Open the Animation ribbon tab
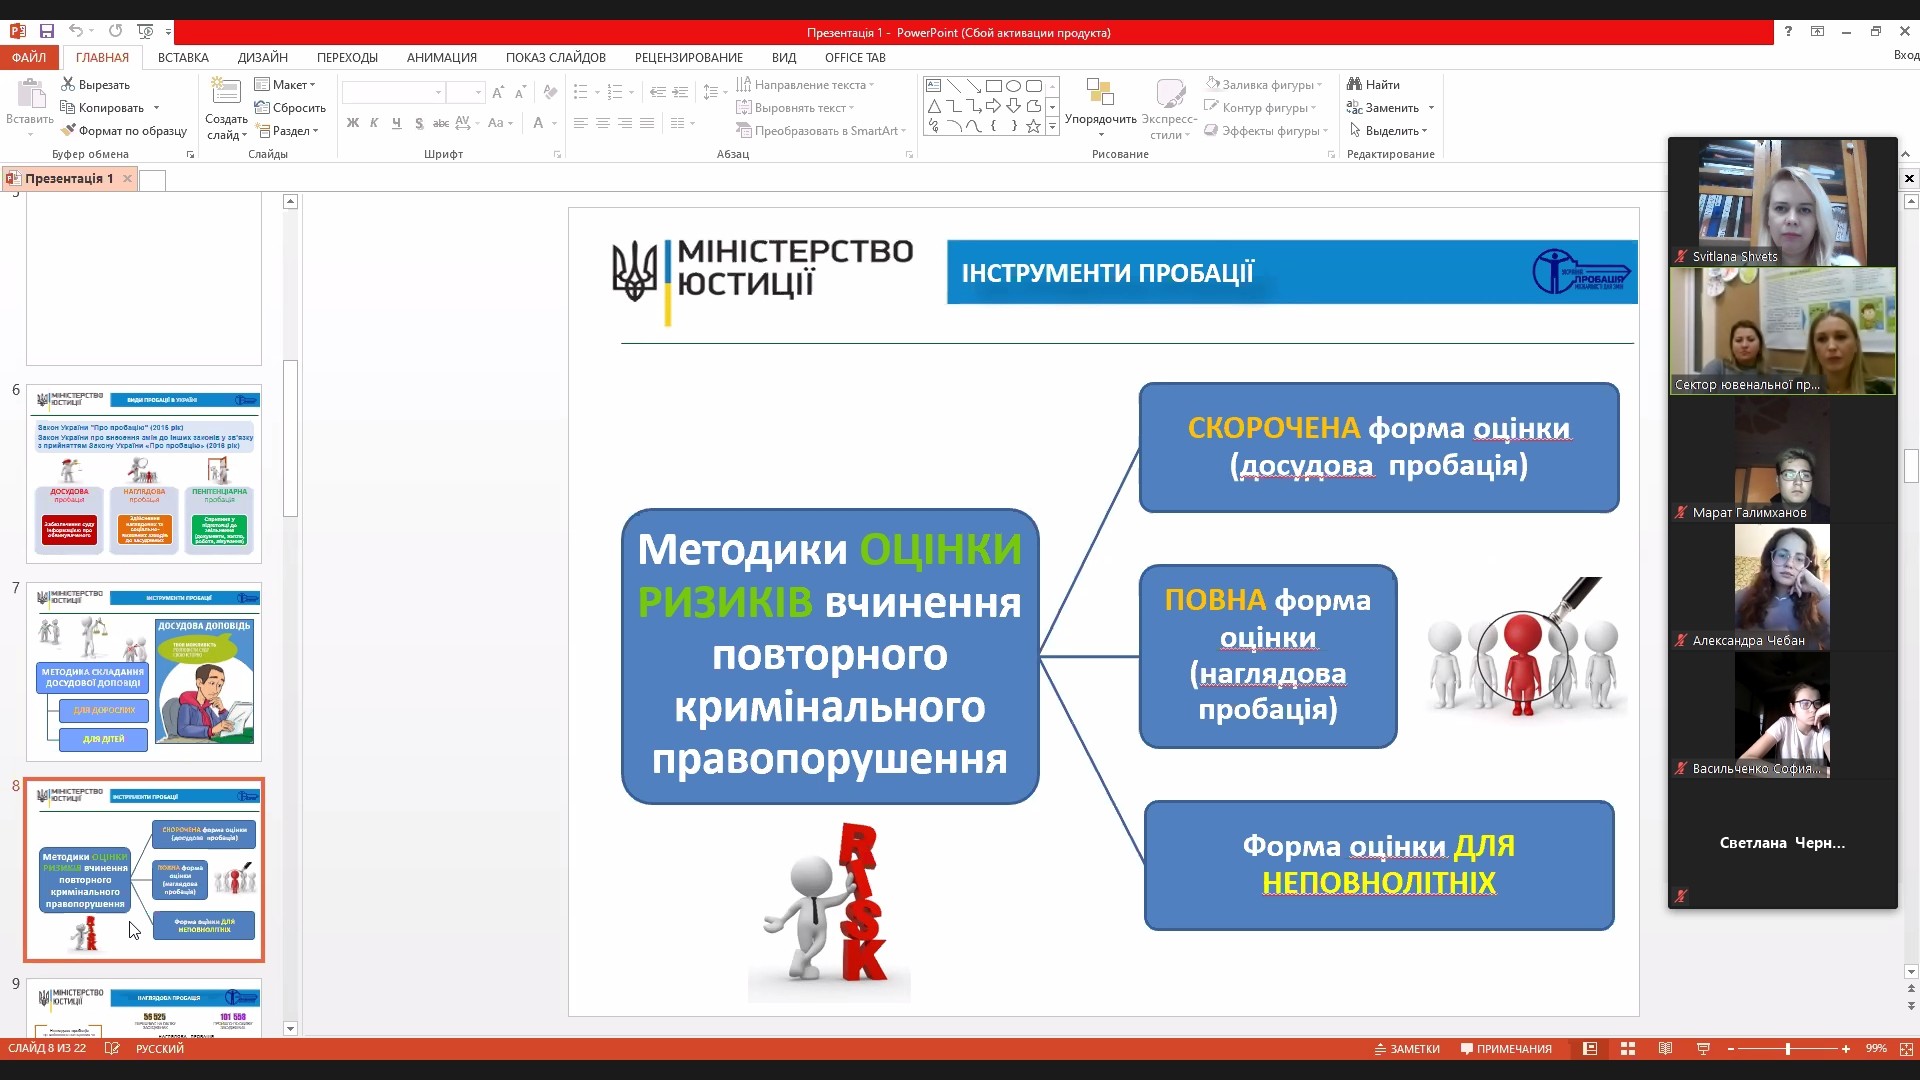Screen dimensions: 1920x1080 441,57
